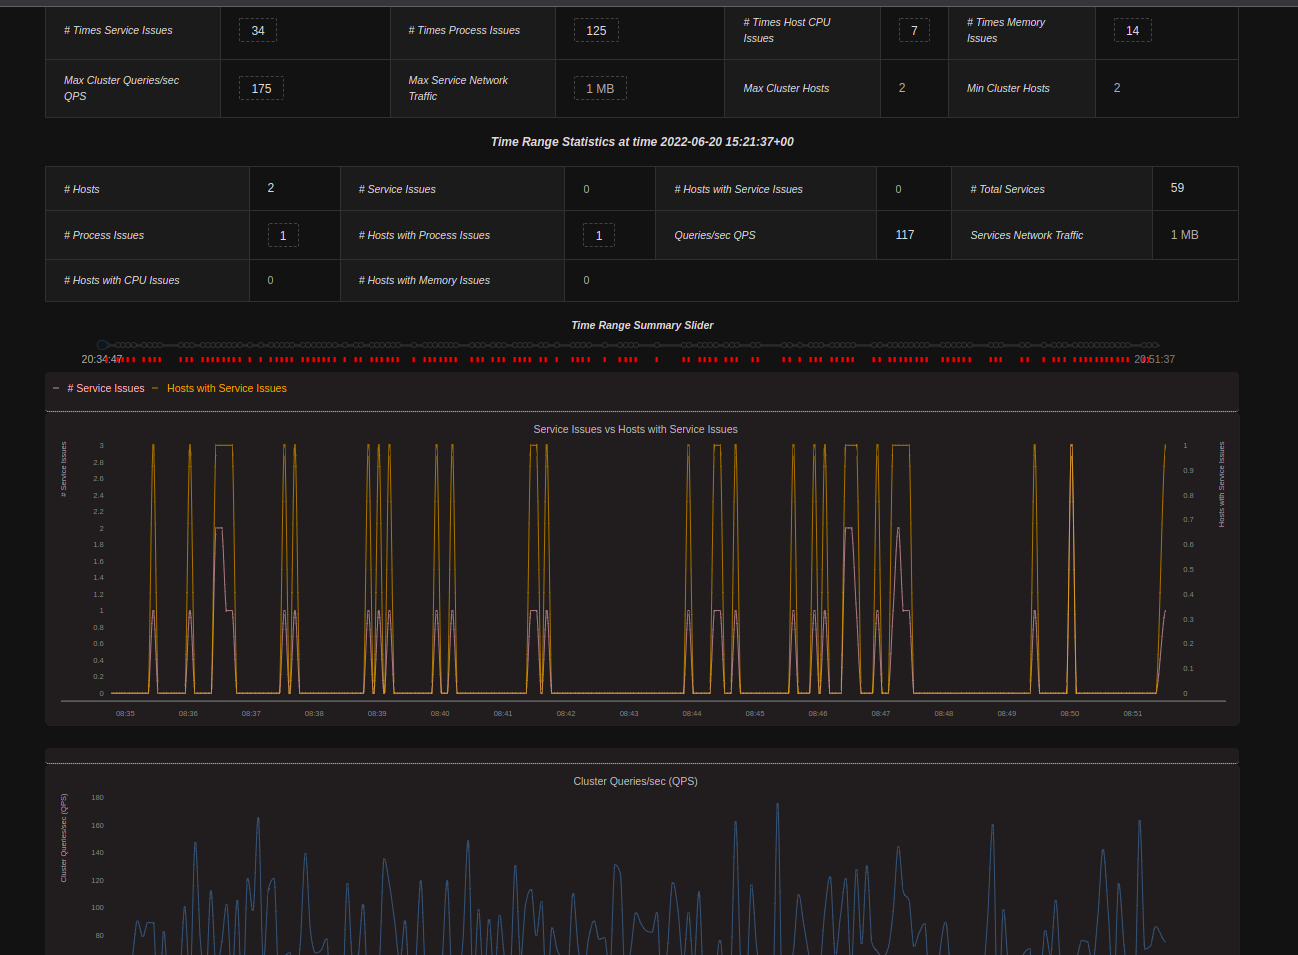This screenshot has height=955, width=1298.
Task: Click the # Times Memory Issues label
Action: [1006, 30]
